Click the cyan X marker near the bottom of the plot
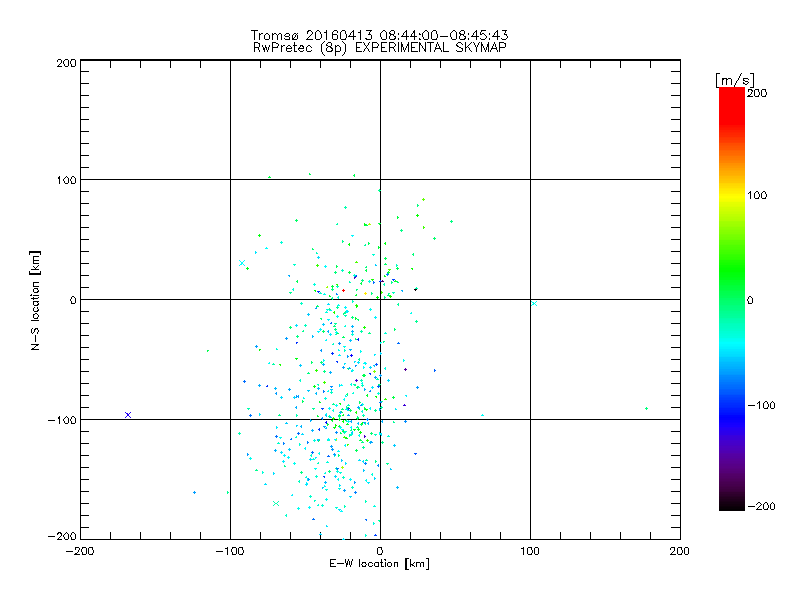Screen dimensions: 800x600 click(x=276, y=504)
